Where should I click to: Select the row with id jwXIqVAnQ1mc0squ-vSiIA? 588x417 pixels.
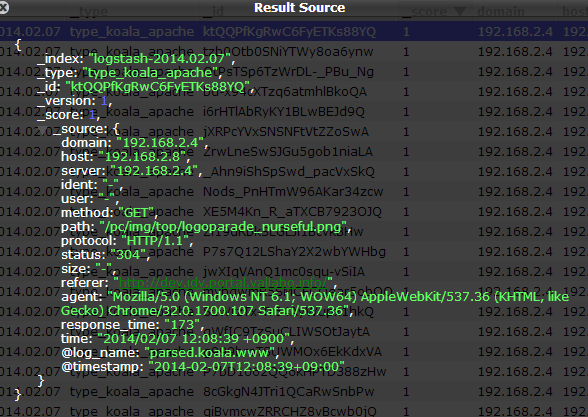pos(294,272)
